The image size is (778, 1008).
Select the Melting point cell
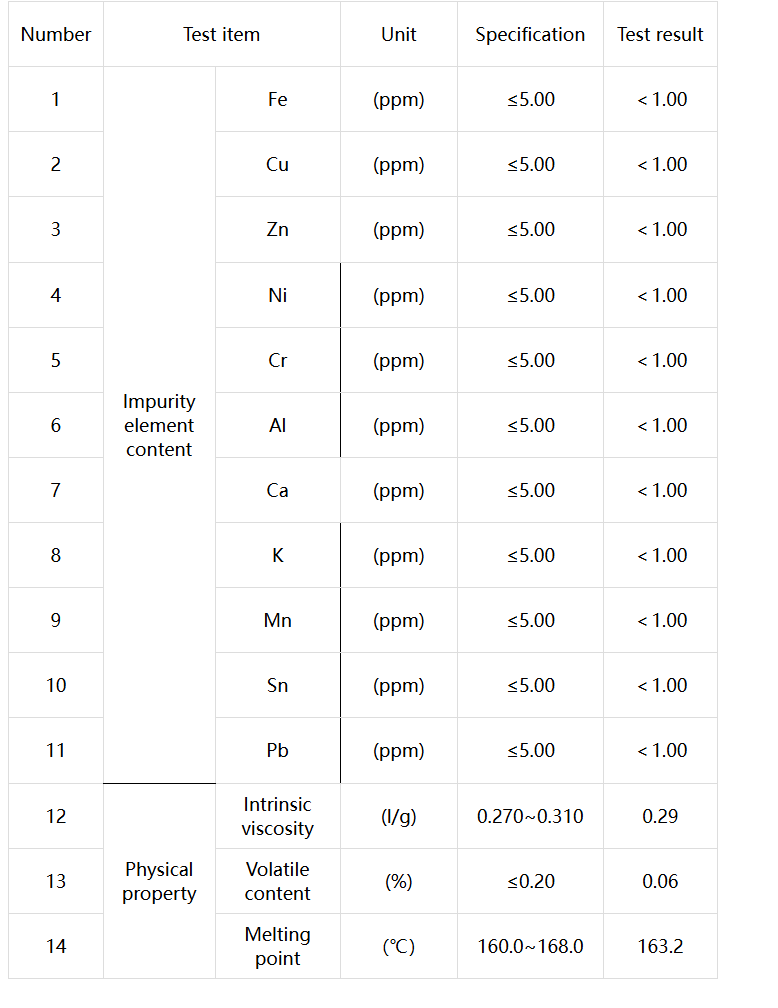pos(278,947)
